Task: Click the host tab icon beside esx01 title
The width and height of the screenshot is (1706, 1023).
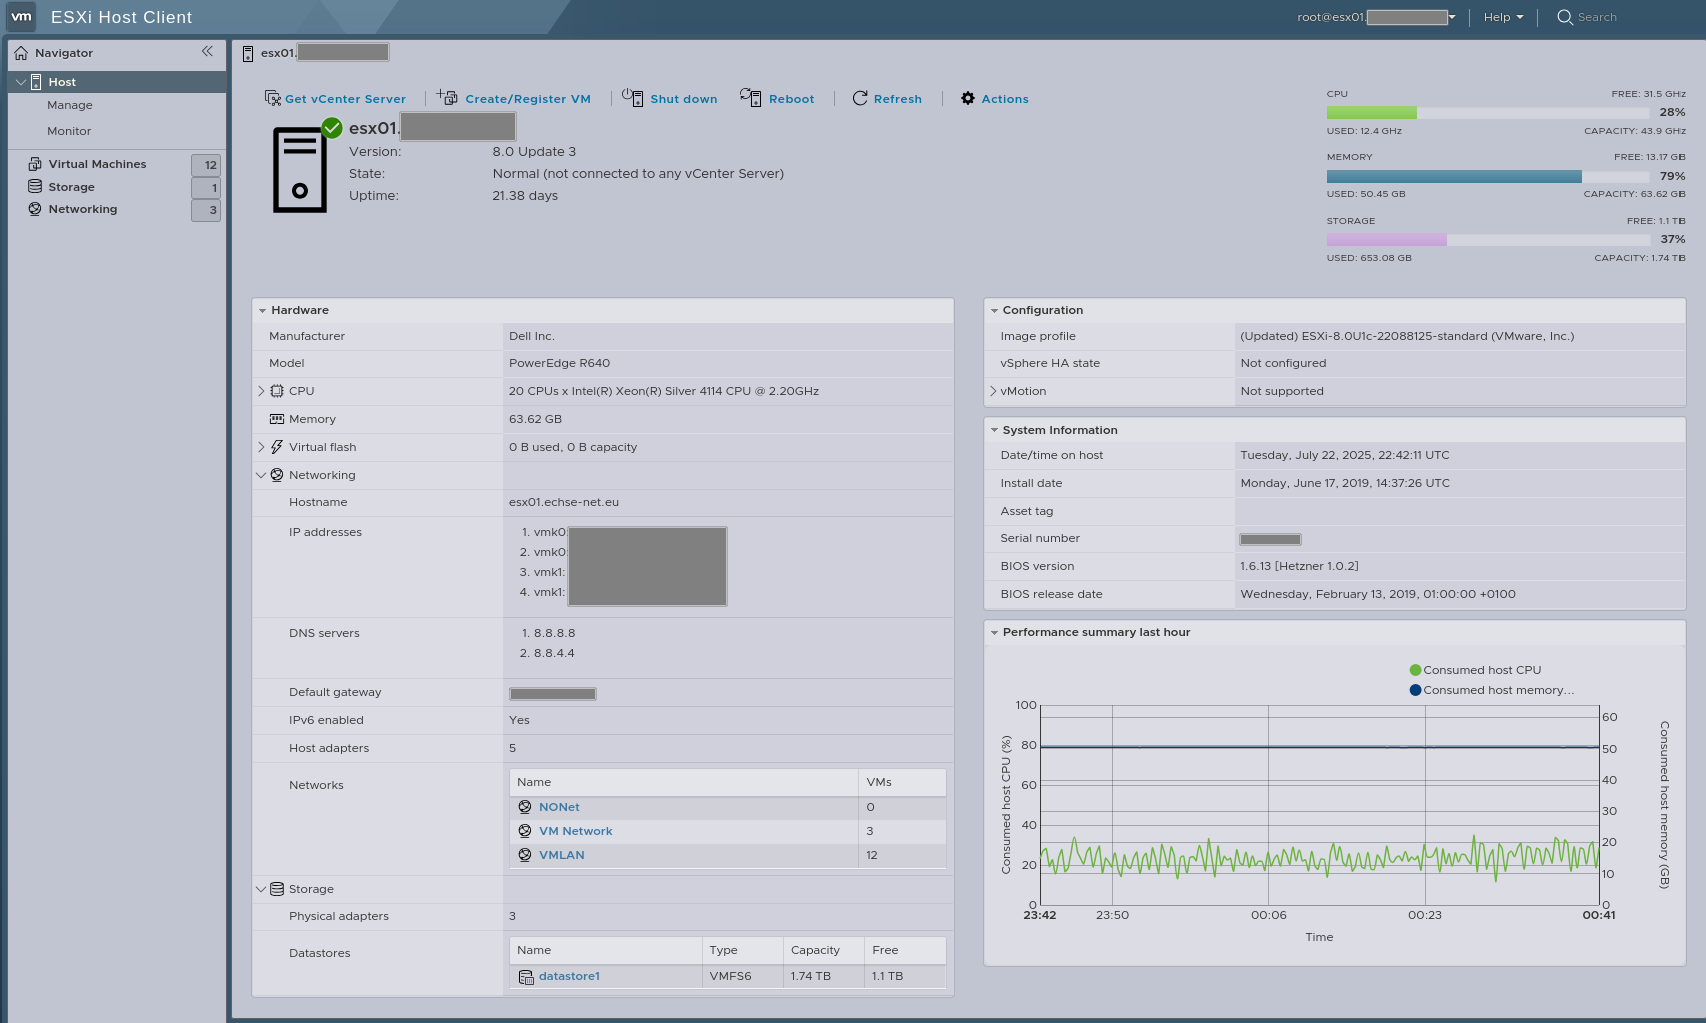Action: tap(248, 53)
